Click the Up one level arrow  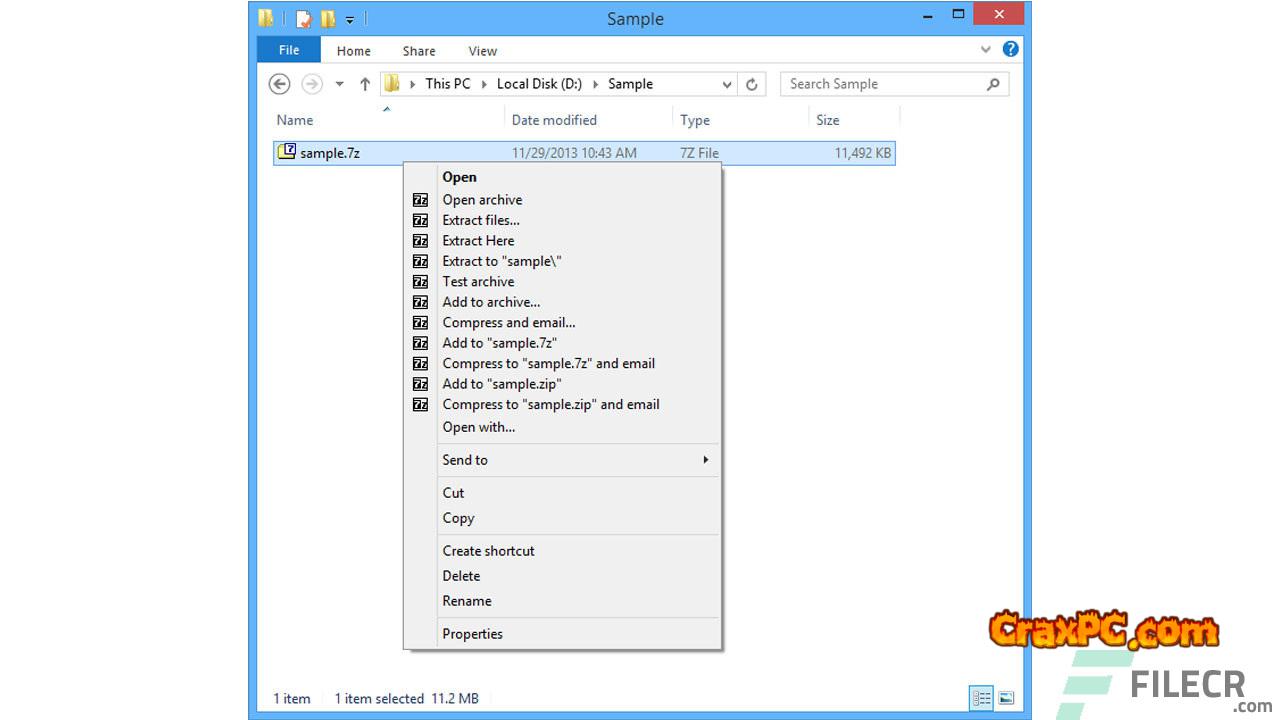[x=364, y=84]
